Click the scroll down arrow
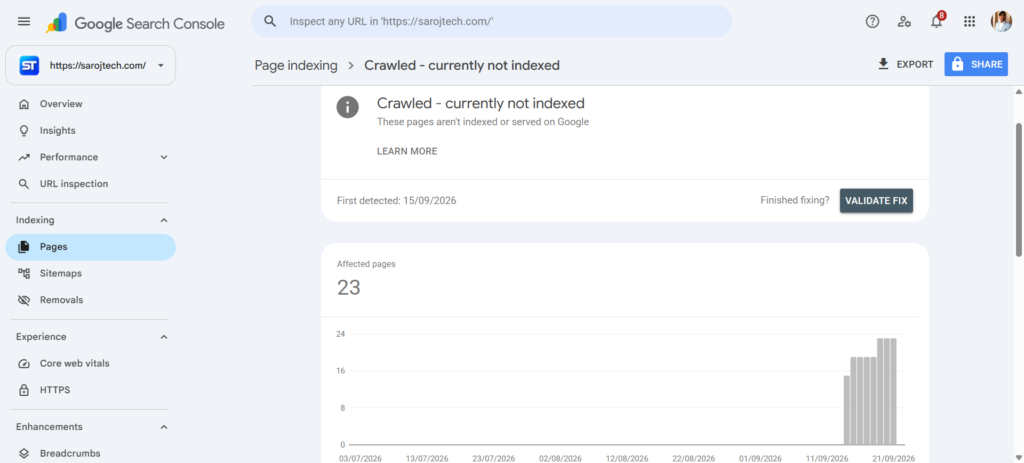Image resolution: width=1024 pixels, height=463 pixels. click(1018, 457)
